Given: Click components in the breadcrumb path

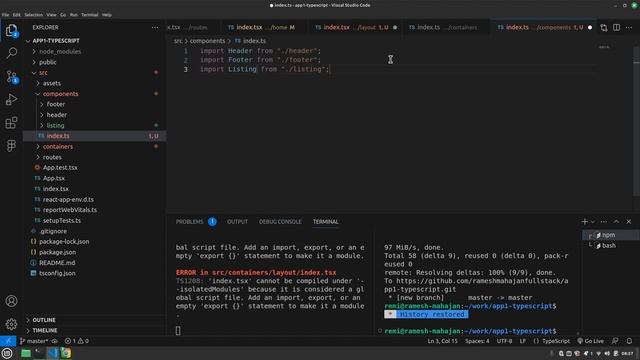Looking at the screenshot, I should pos(207,41).
